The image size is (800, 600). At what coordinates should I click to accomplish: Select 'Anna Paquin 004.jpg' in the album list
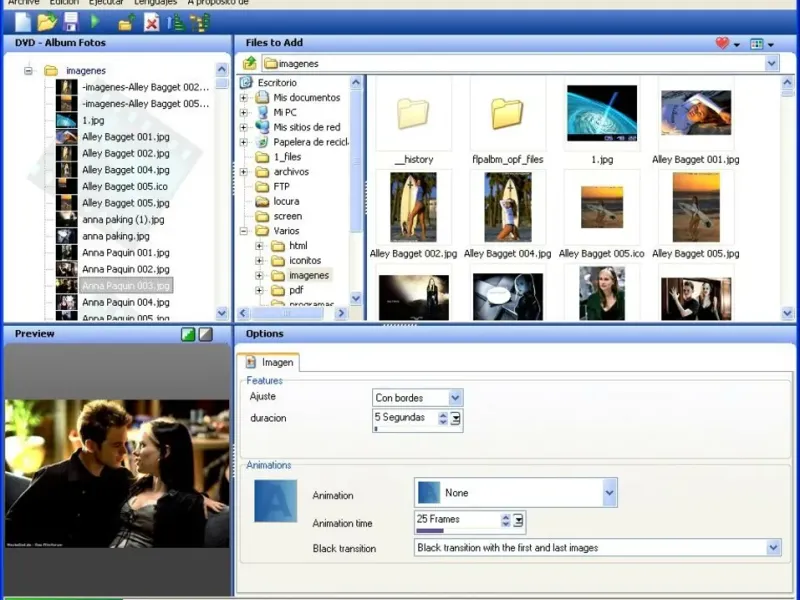point(125,302)
